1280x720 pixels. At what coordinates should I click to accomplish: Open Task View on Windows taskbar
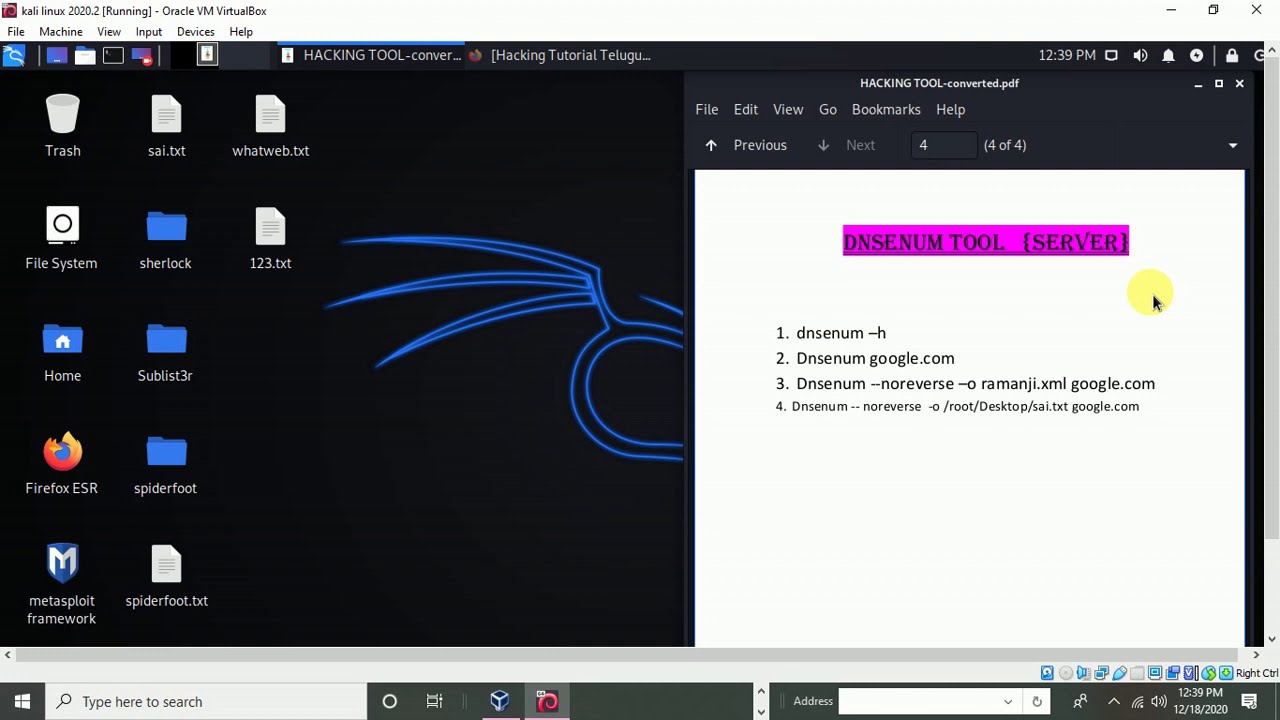pos(434,702)
